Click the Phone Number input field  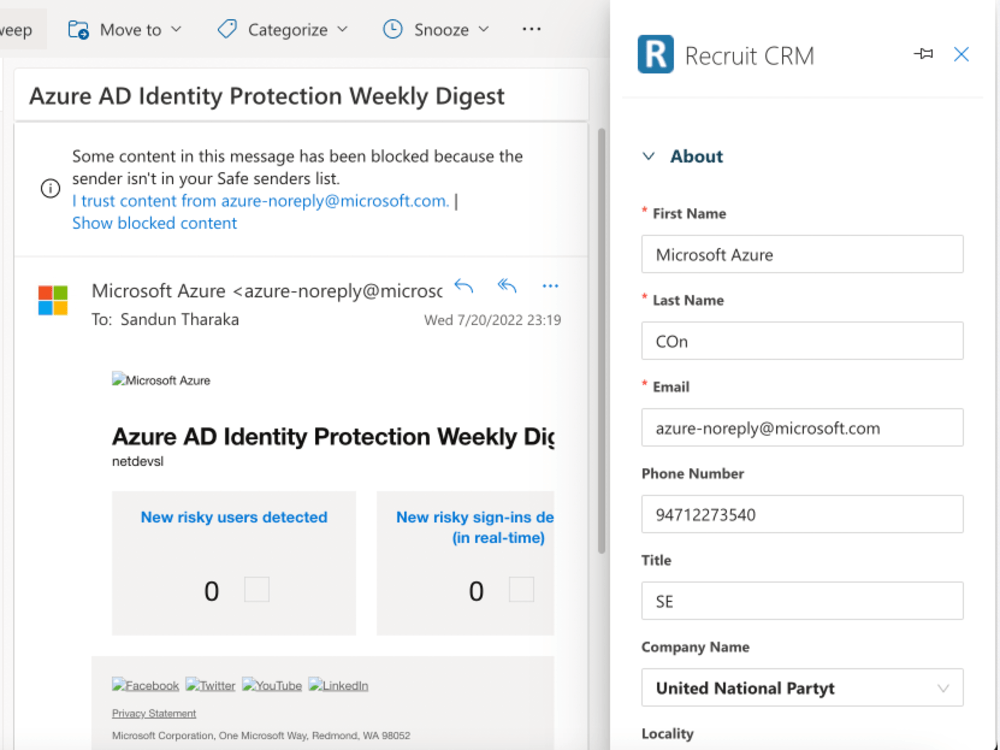(x=802, y=514)
